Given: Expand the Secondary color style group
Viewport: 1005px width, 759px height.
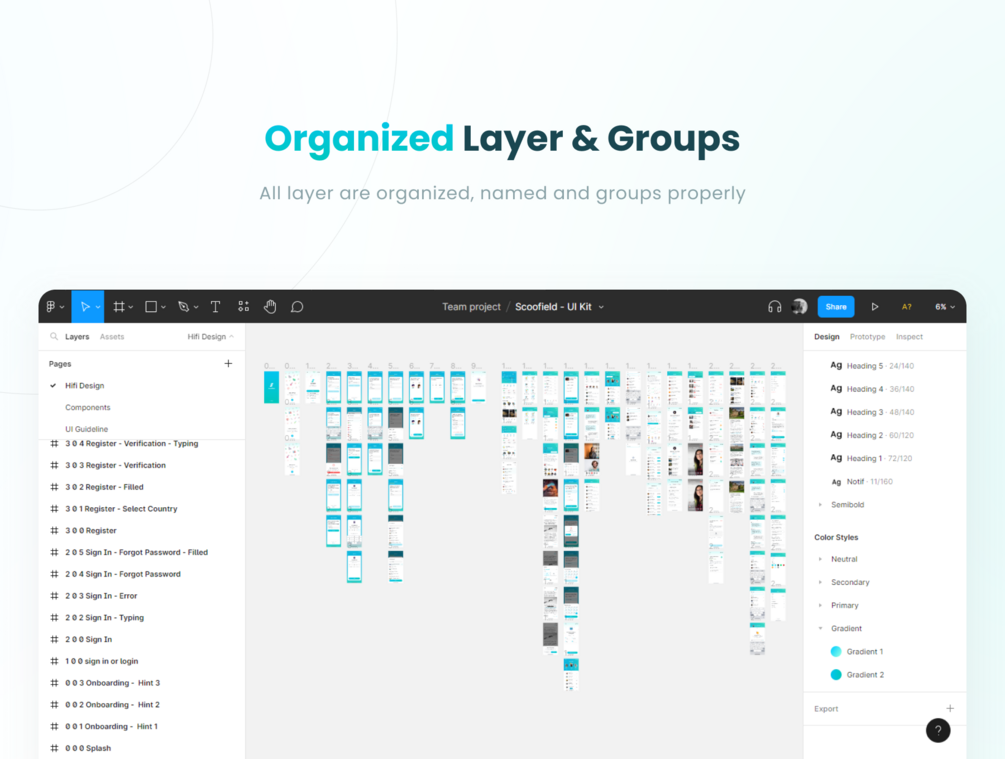Looking at the screenshot, I should (x=820, y=582).
